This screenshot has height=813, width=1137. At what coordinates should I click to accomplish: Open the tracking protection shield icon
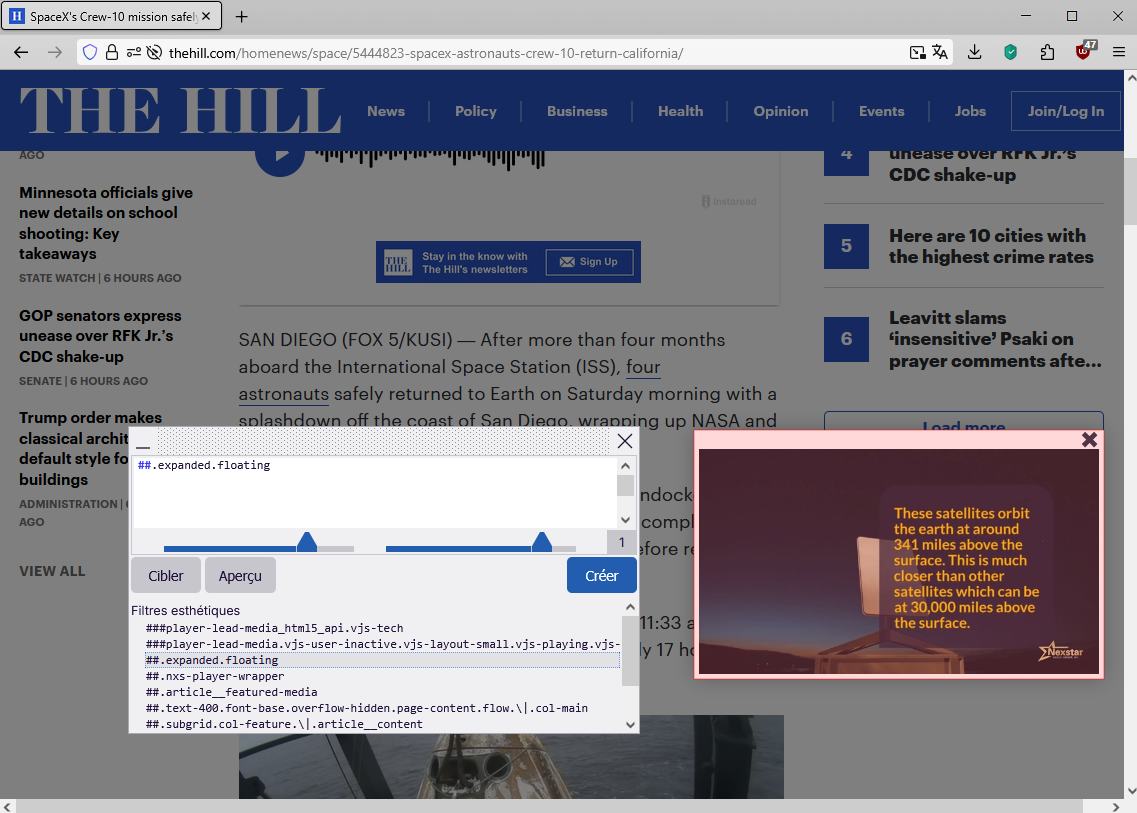(x=90, y=52)
